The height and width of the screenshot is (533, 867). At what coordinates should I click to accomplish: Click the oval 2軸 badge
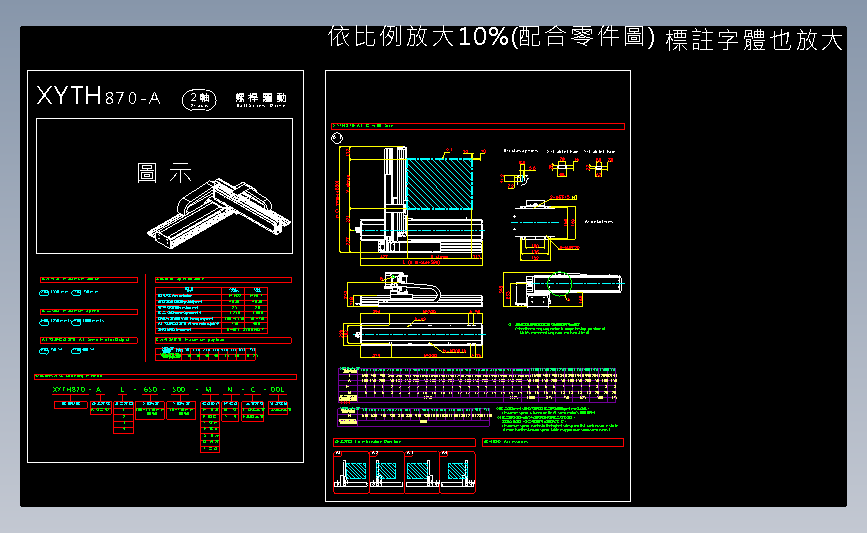coord(199,100)
